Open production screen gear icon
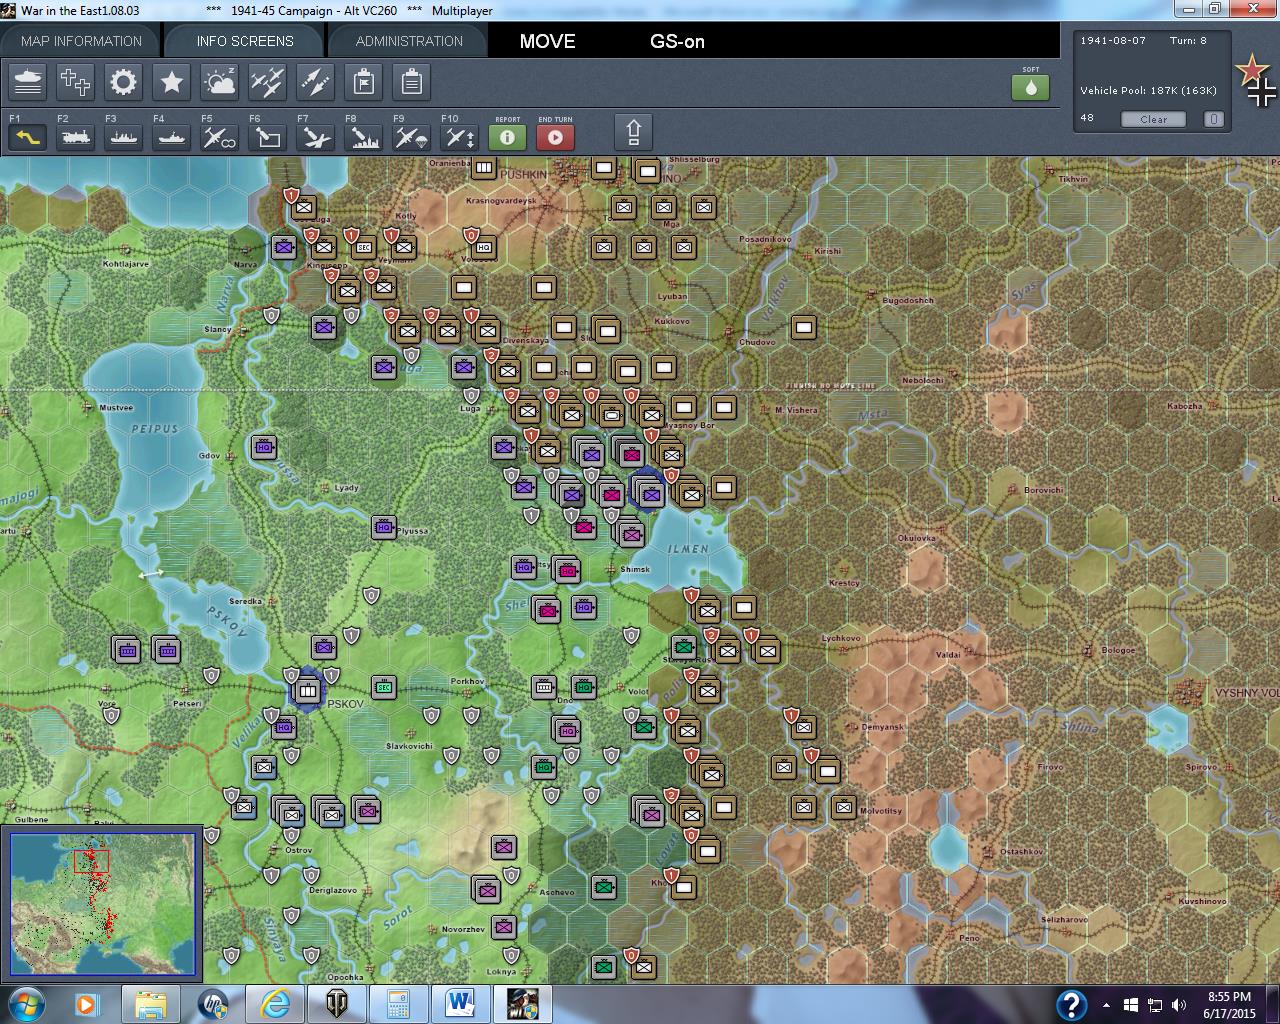Screen dimensions: 1280x1024 tap(123, 82)
